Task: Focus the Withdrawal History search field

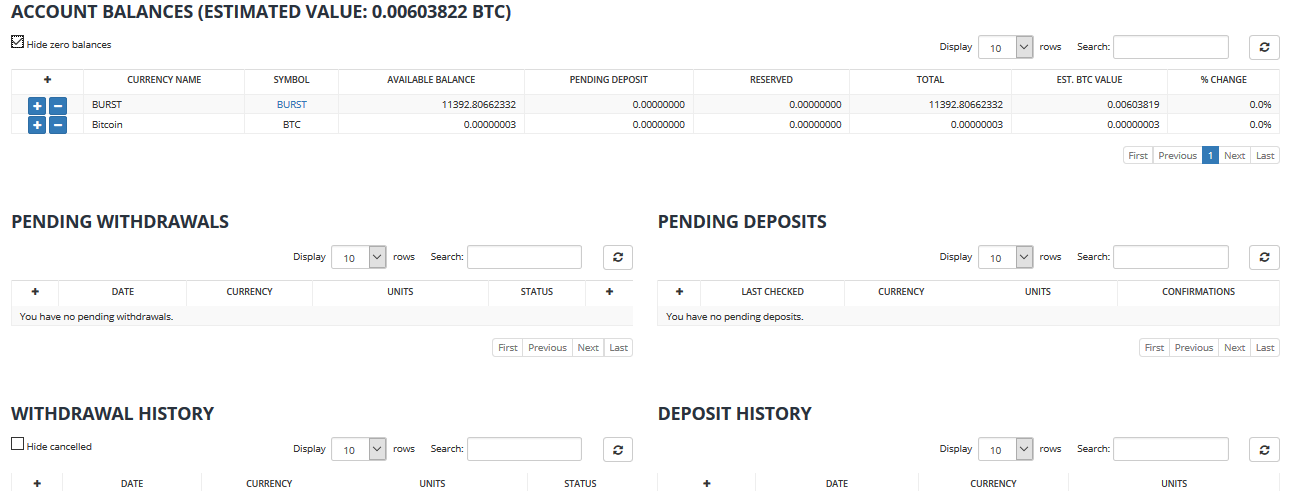Action: click(x=524, y=449)
